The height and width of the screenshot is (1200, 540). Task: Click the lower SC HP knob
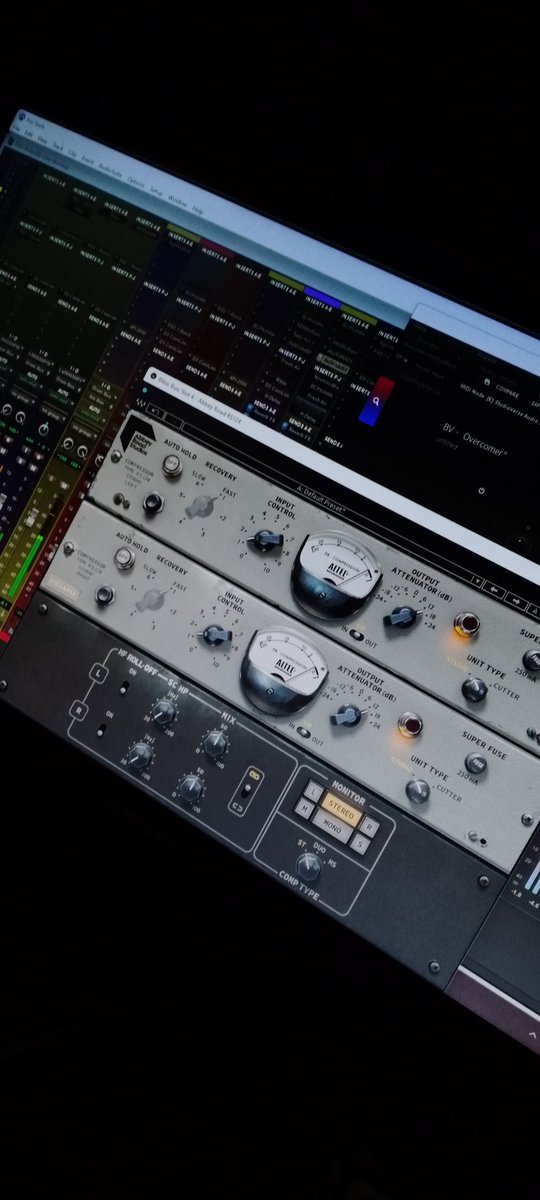point(139,755)
